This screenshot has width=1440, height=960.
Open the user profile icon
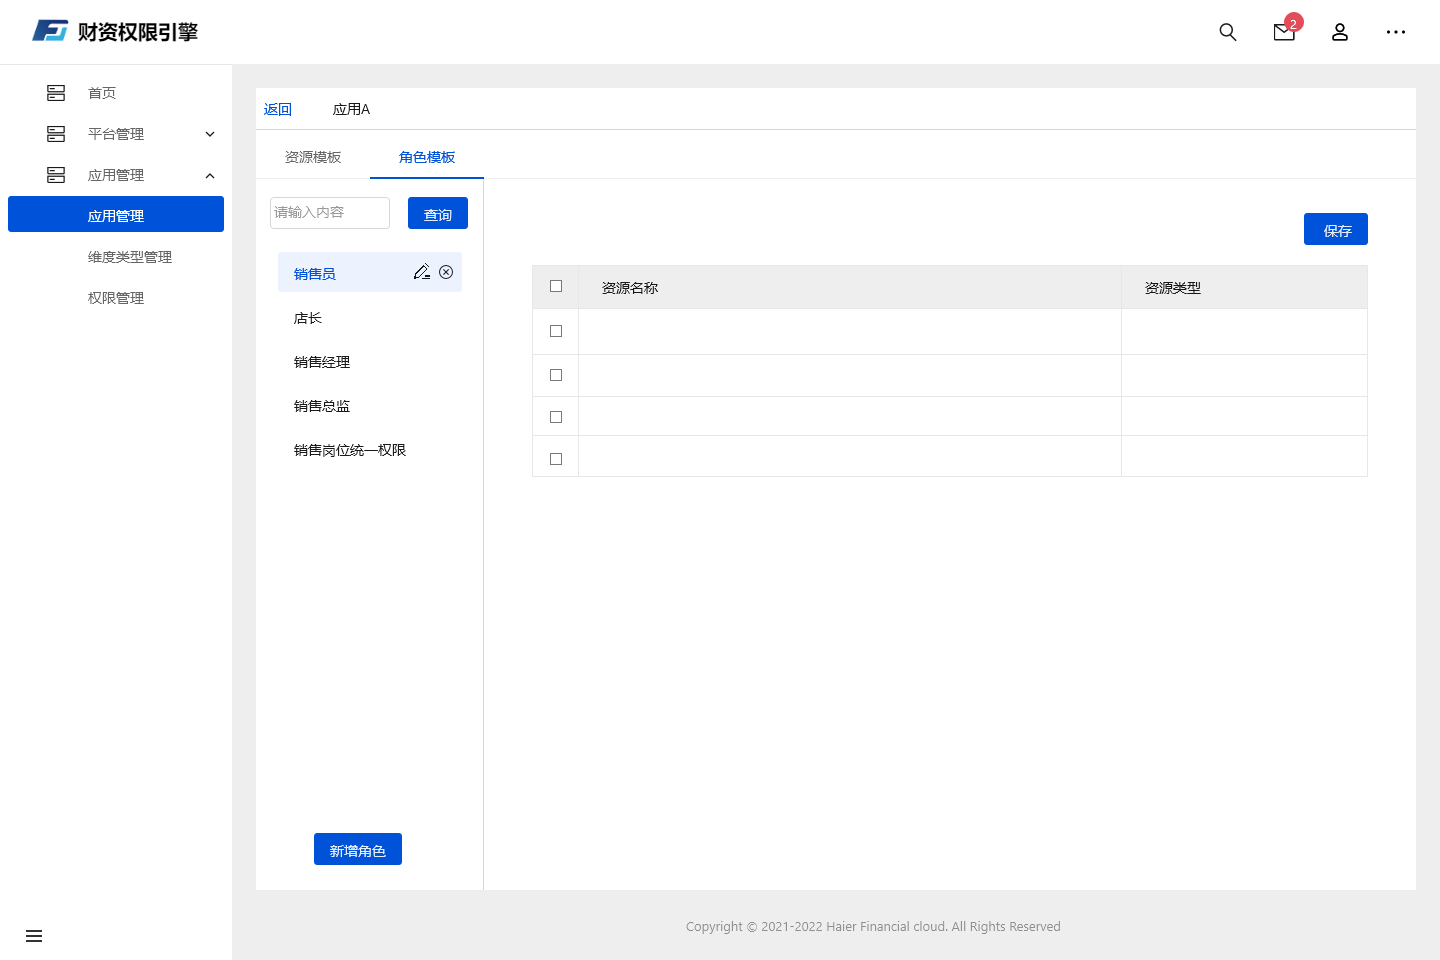[x=1340, y=32]
